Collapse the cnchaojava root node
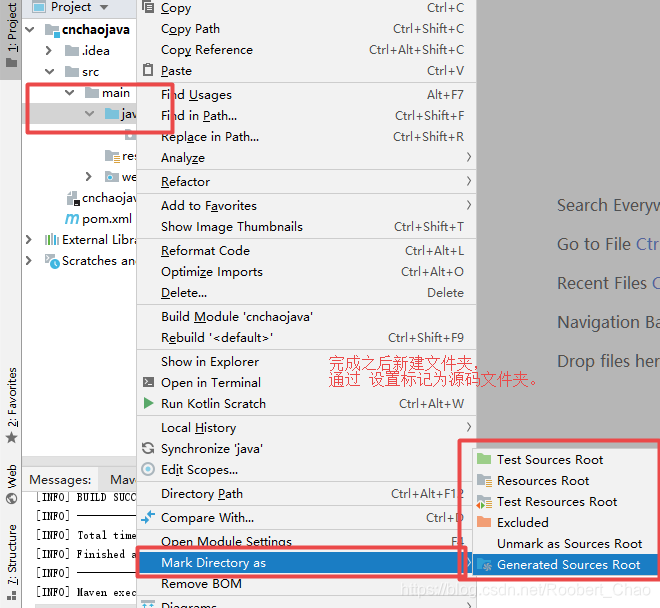The image size is (660, 608). point(30,30)
